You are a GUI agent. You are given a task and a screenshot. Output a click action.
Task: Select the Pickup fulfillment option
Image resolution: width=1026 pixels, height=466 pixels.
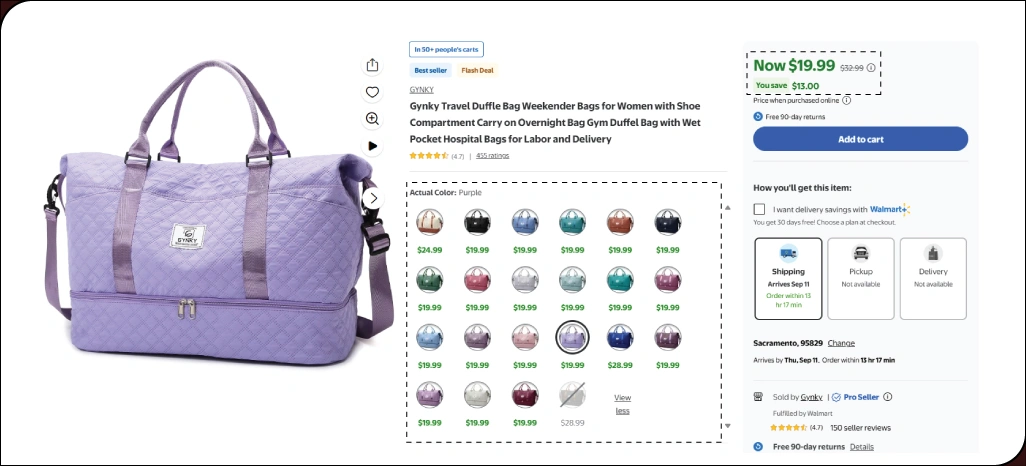[860, 279]
